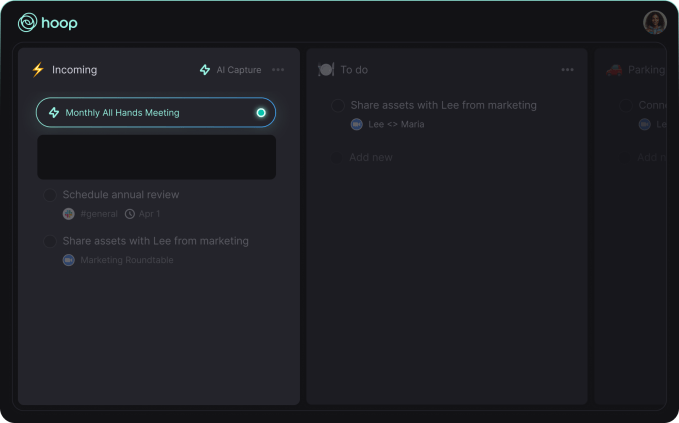Open the To do column options menu
Image resolution: width=679 pixels, height=423 pixels.
click(567, 70)
